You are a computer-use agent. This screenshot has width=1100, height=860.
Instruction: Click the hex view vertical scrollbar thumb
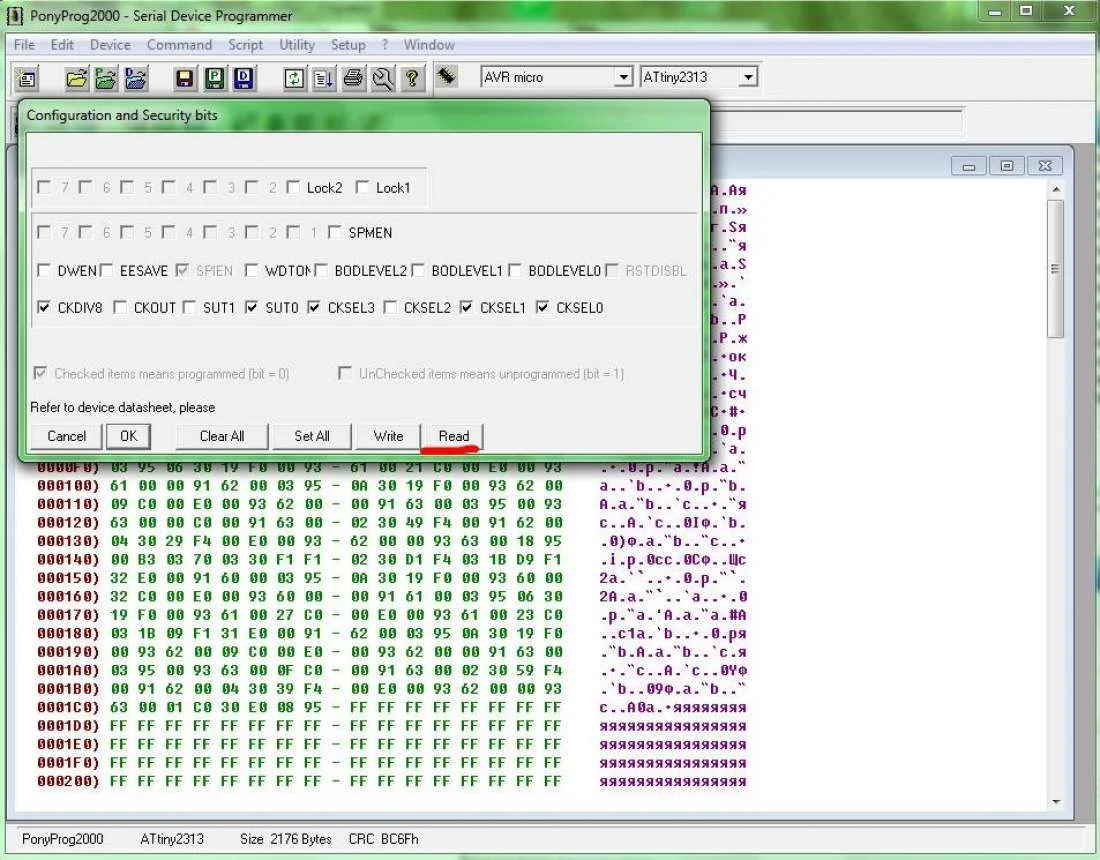[x=1055, y=269]
